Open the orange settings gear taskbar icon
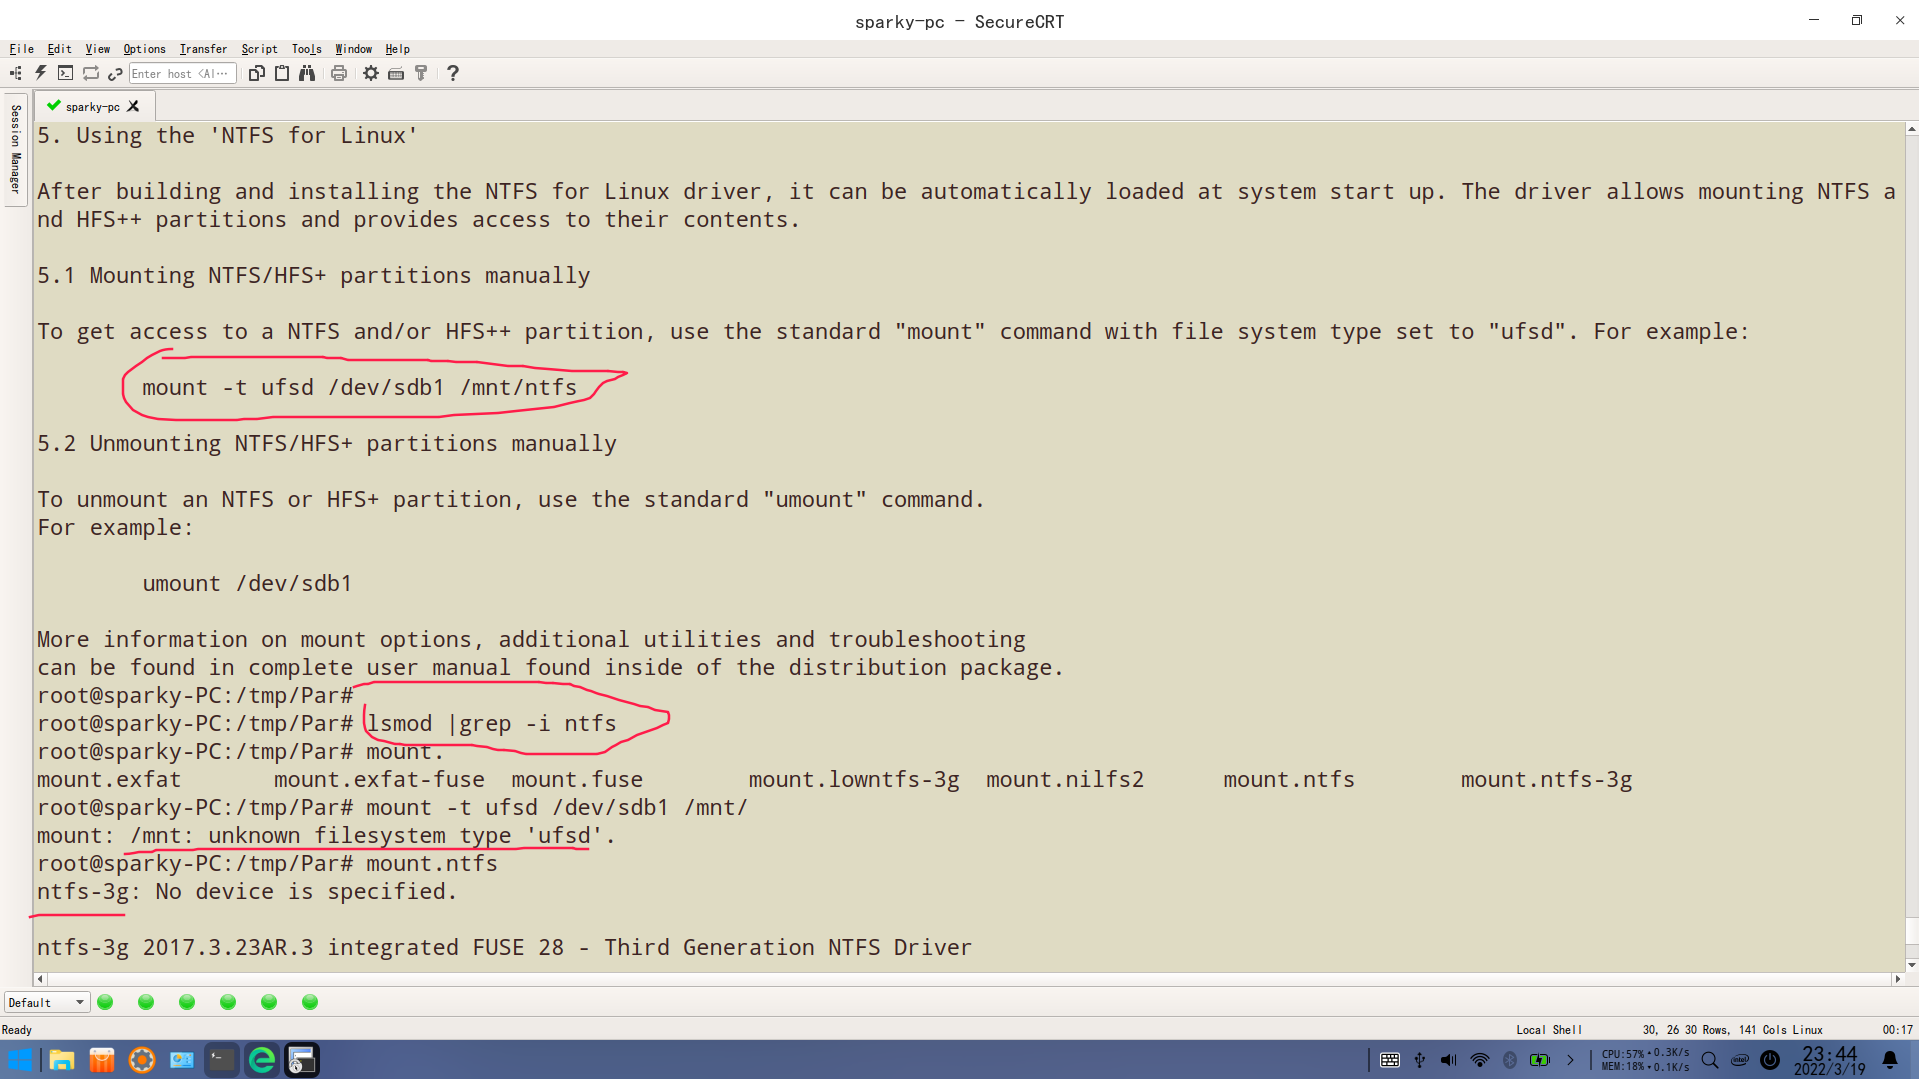The image size is (1919, 1079). (x=142, y=1060)
